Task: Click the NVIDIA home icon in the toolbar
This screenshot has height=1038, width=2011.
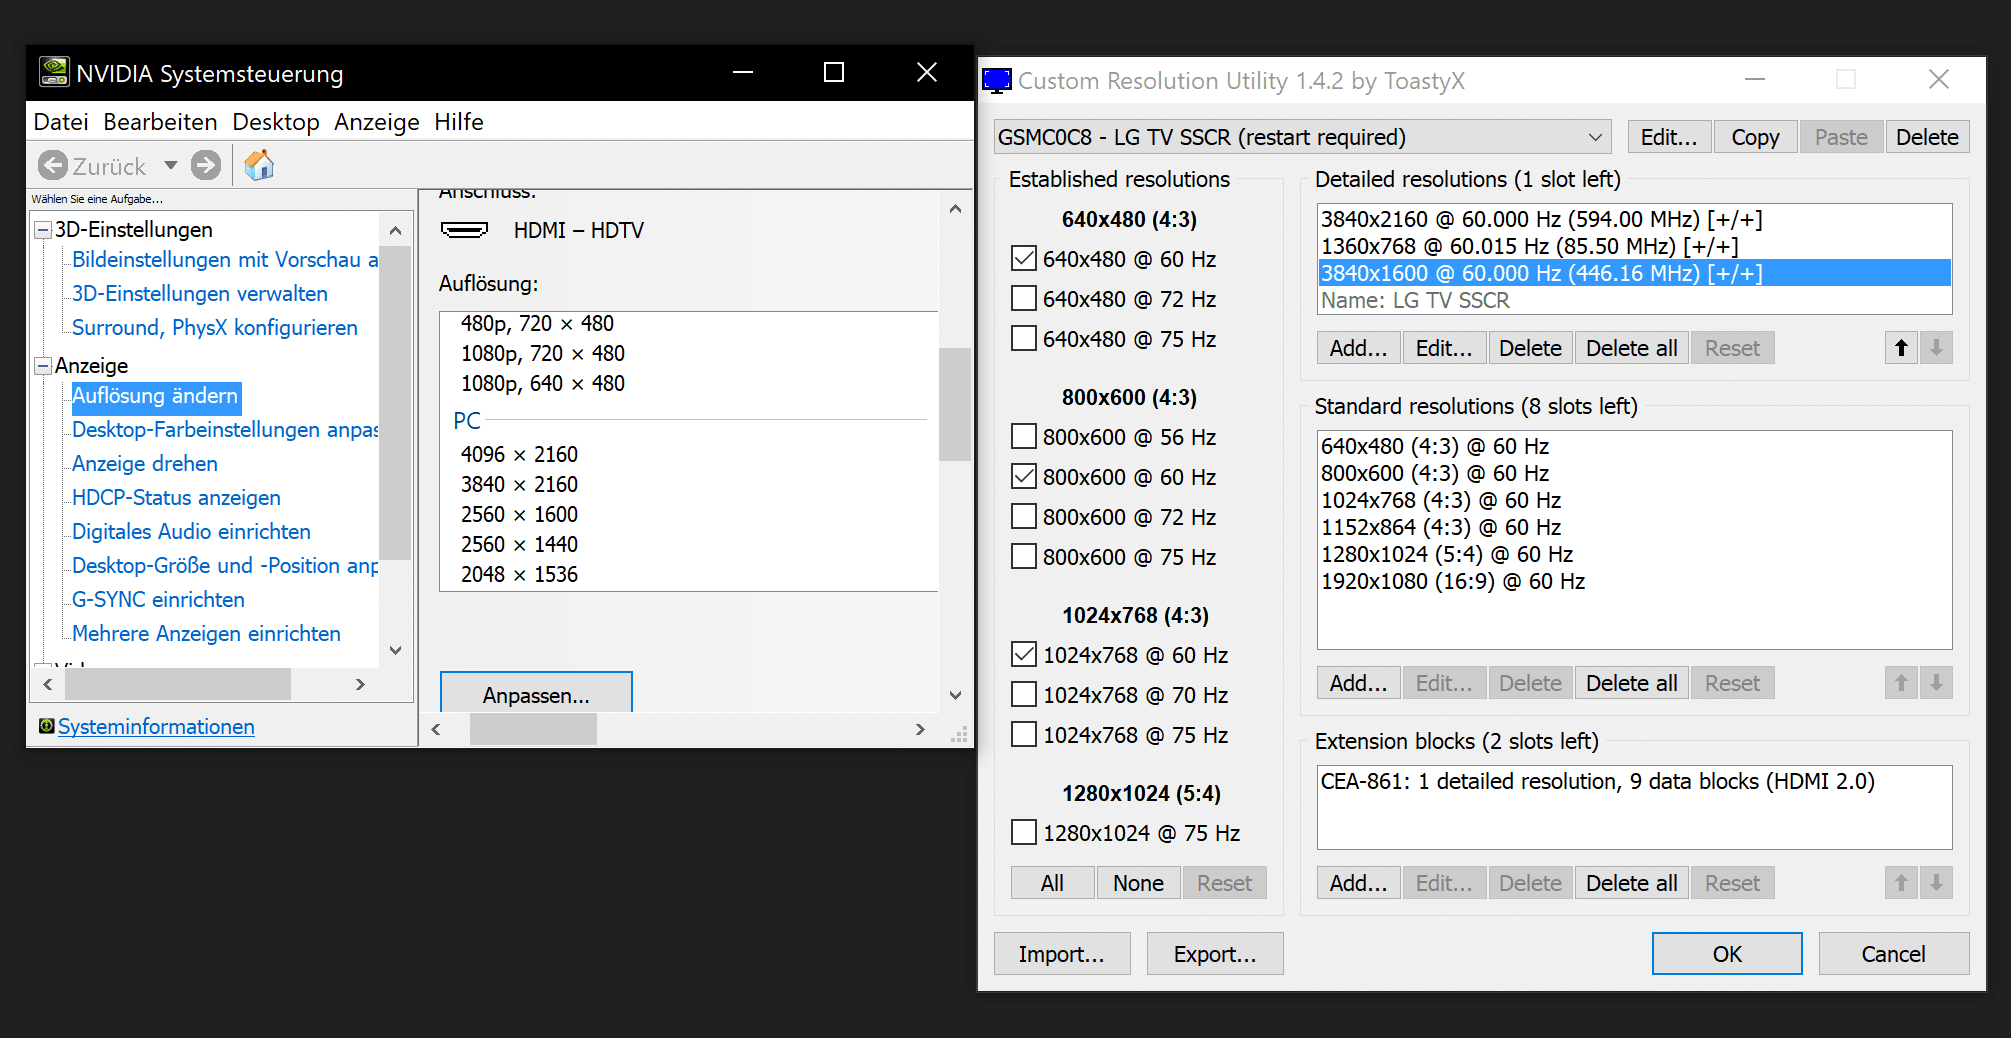Action: 259,165
